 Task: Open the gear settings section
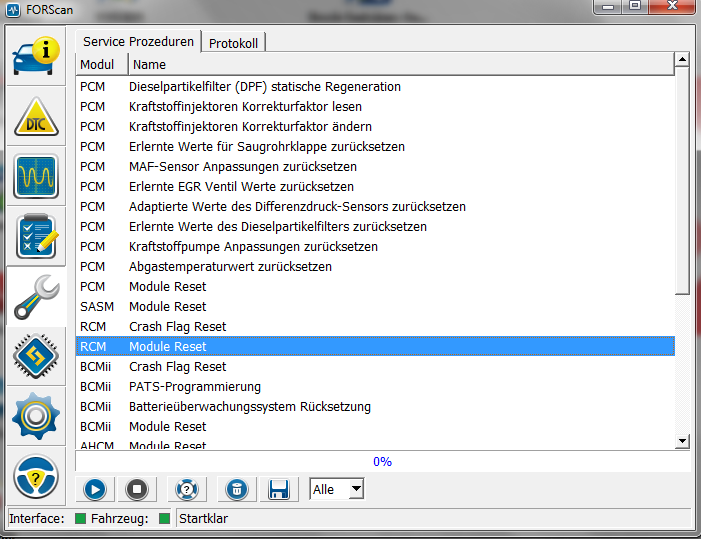(35, 417)
